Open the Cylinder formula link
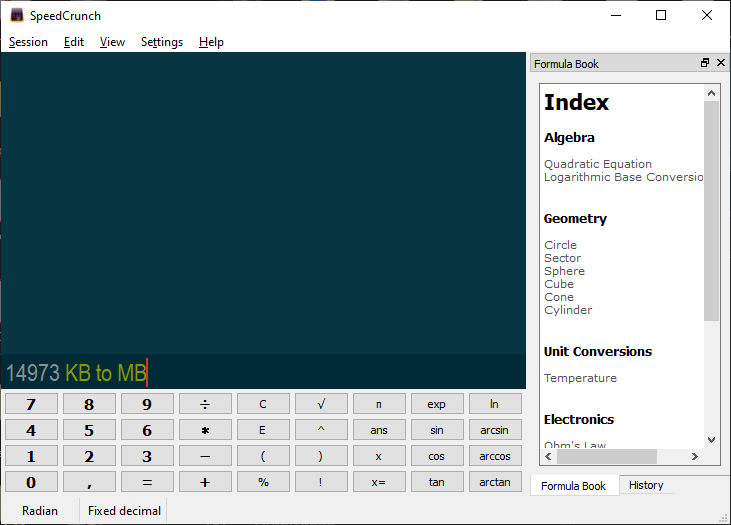The height and width of the screenshot is (525, 731). (568, 310)
